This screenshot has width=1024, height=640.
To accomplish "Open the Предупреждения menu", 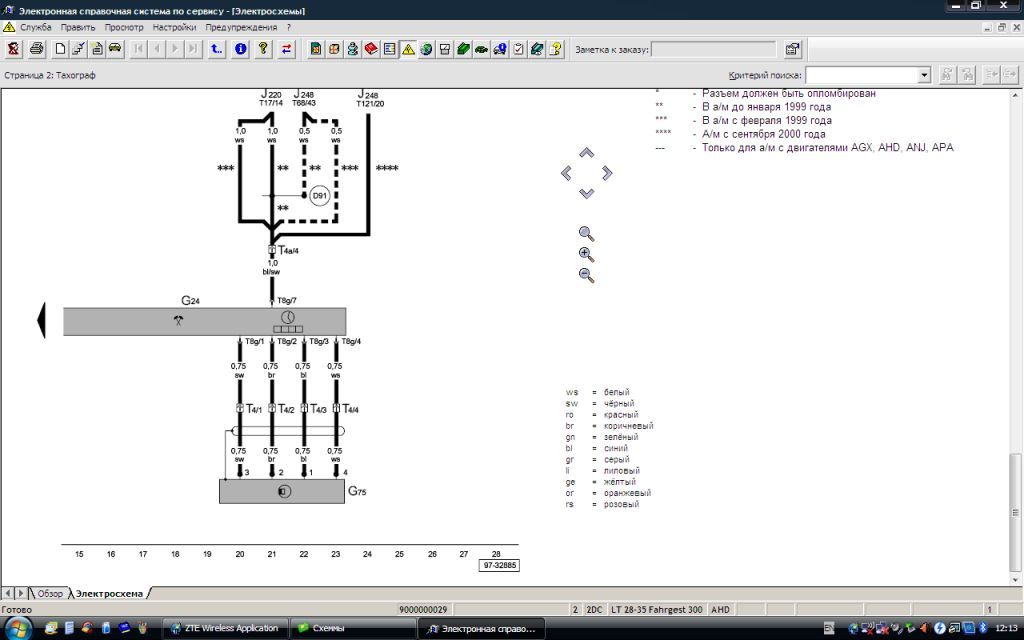I will tap(241, 27).
